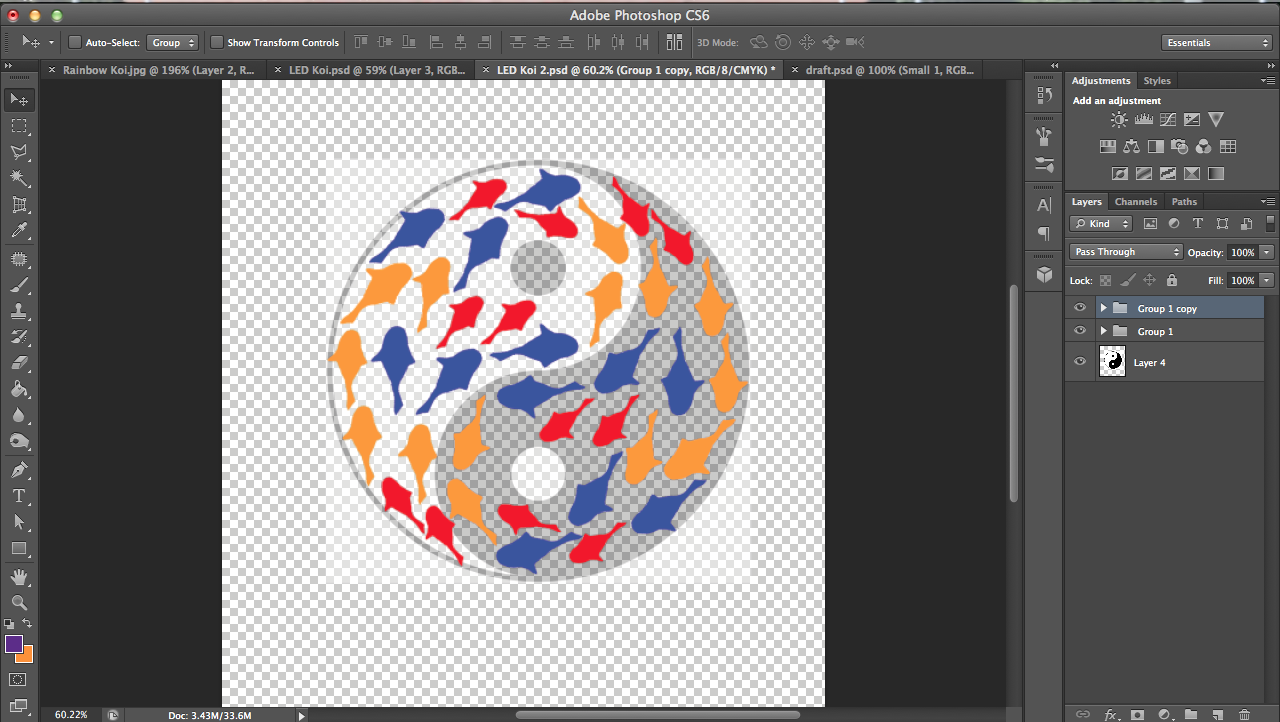
Task: Switch to the Channels tab
Action: pyautogui.click(x=1136, y=201)
